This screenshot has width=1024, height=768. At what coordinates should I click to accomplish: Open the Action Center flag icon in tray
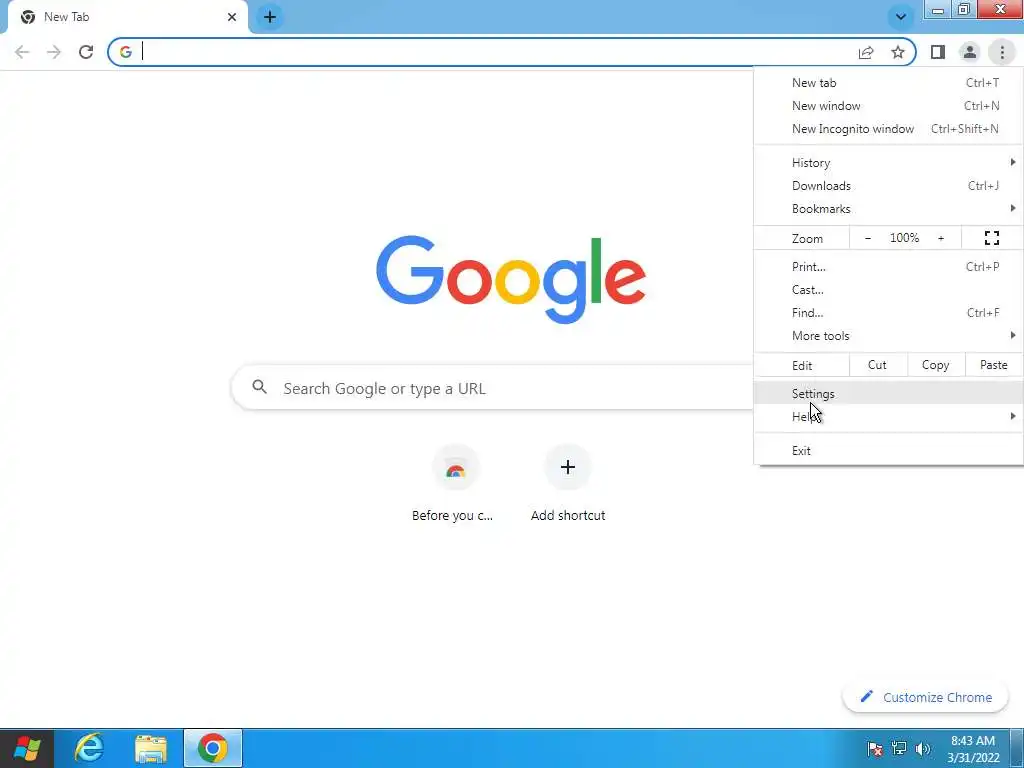874,749
